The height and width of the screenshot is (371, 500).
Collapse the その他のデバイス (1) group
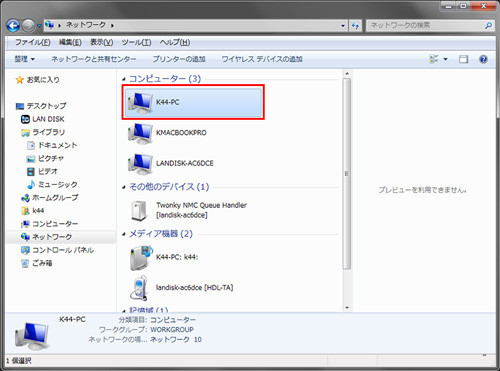click(124, 187)
